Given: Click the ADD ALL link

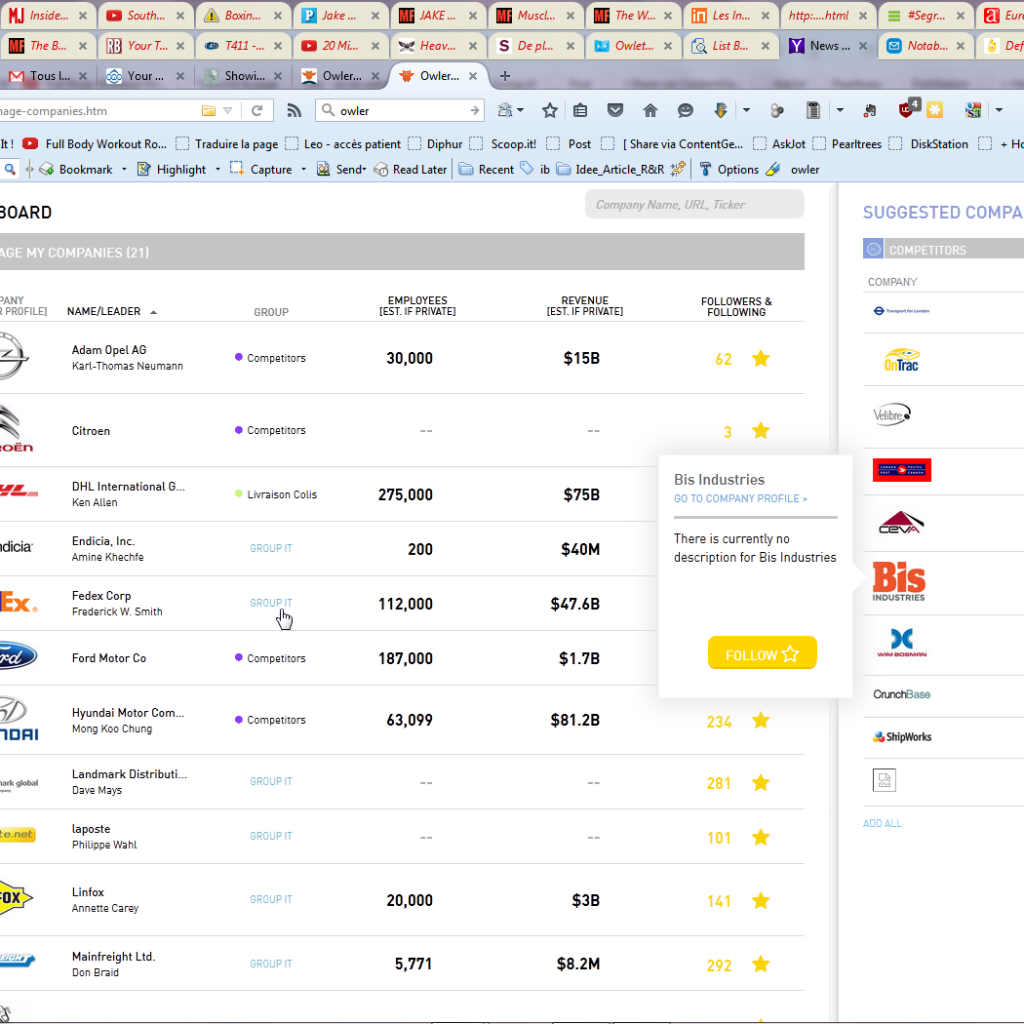Looking at the screenshot, I should 882,823.
